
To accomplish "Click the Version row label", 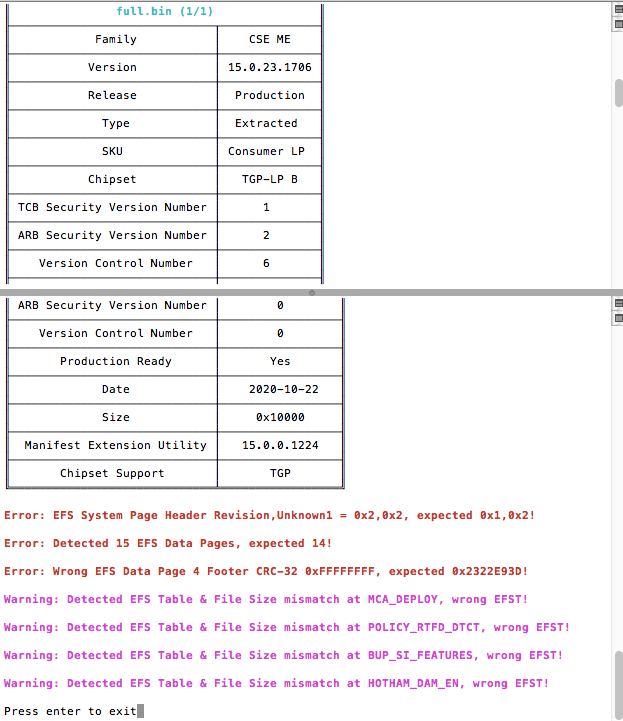I will pyautogui.click(x=112, y=68).
